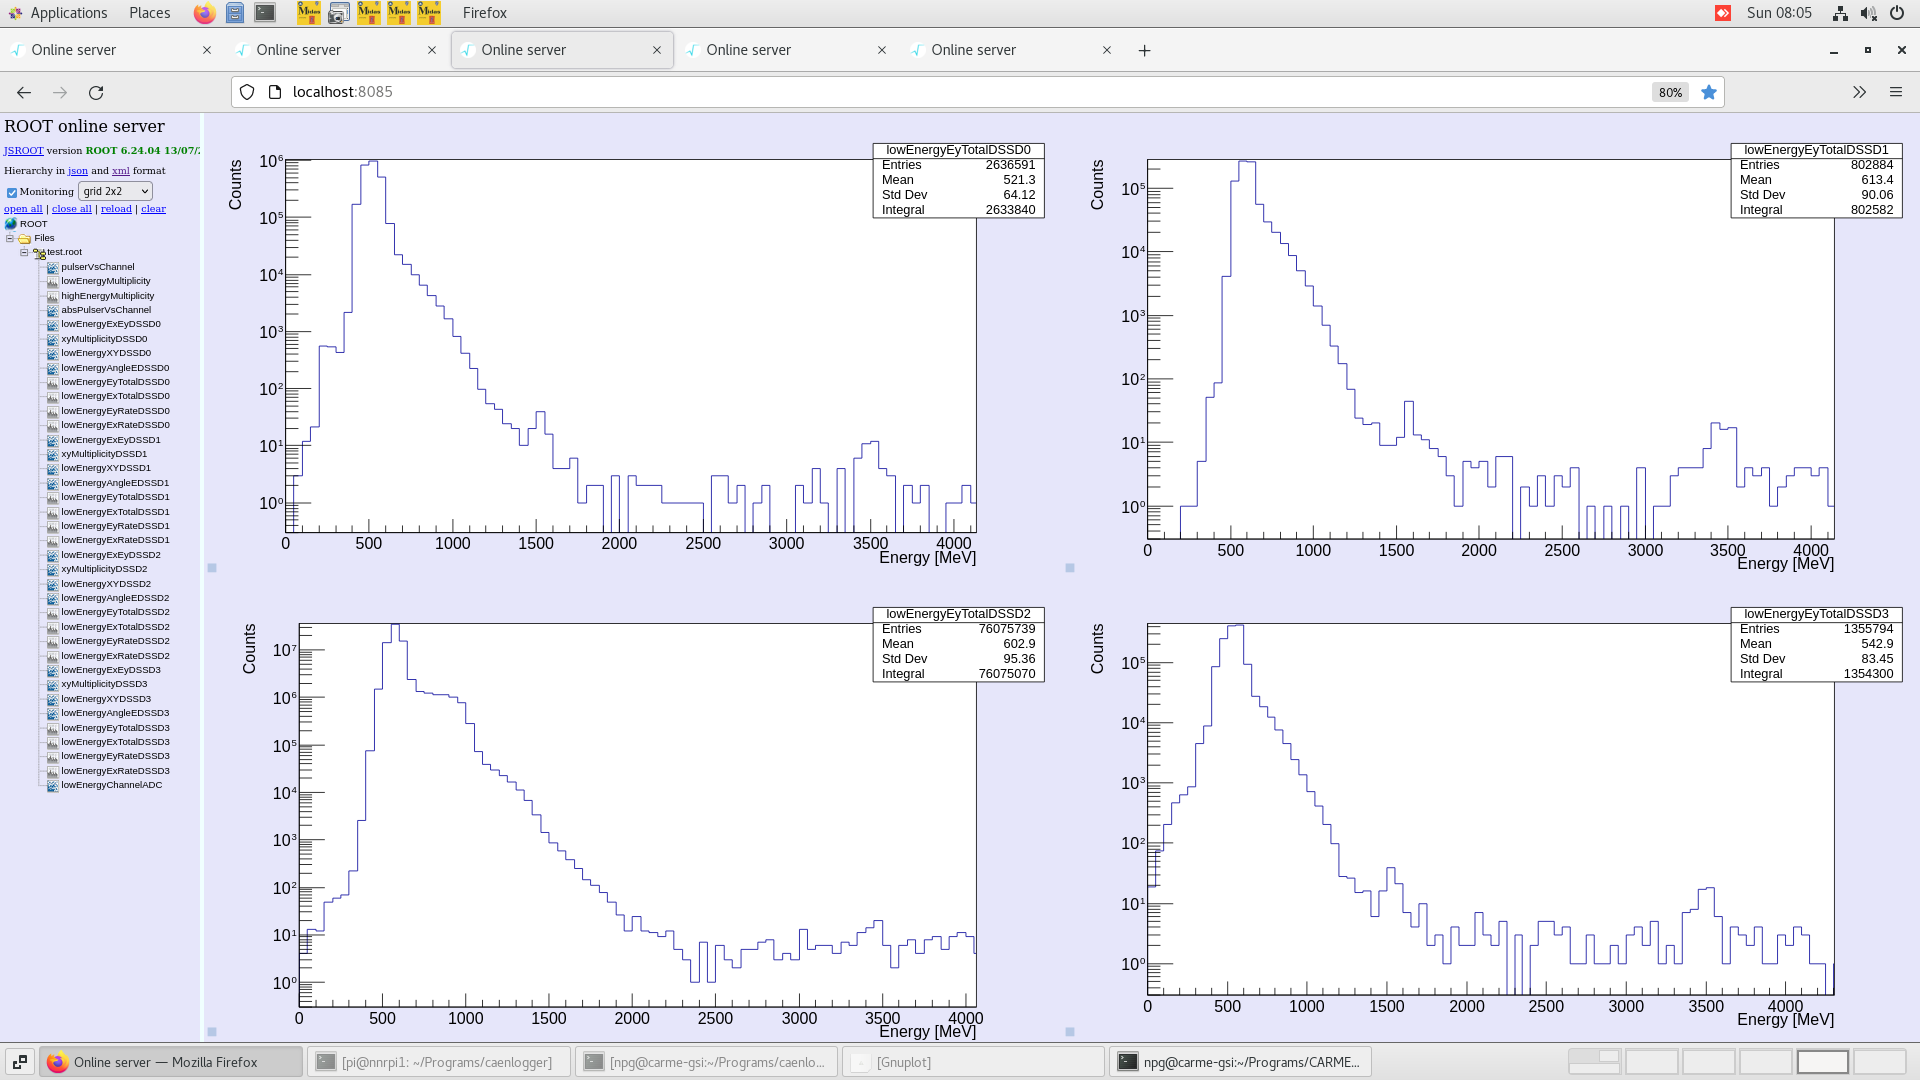Click the 'close all' link
This screenshot has height=1080, width=1920.
pyautogui.click(x=71, y=209)
